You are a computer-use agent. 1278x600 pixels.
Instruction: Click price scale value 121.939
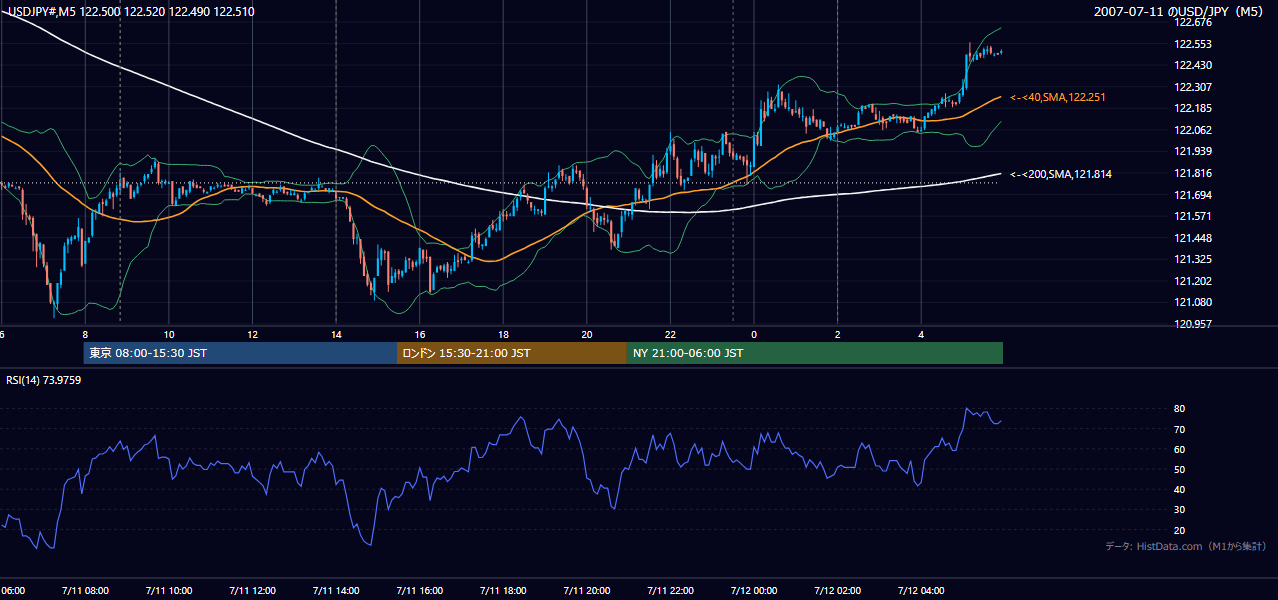(1192, 151)
